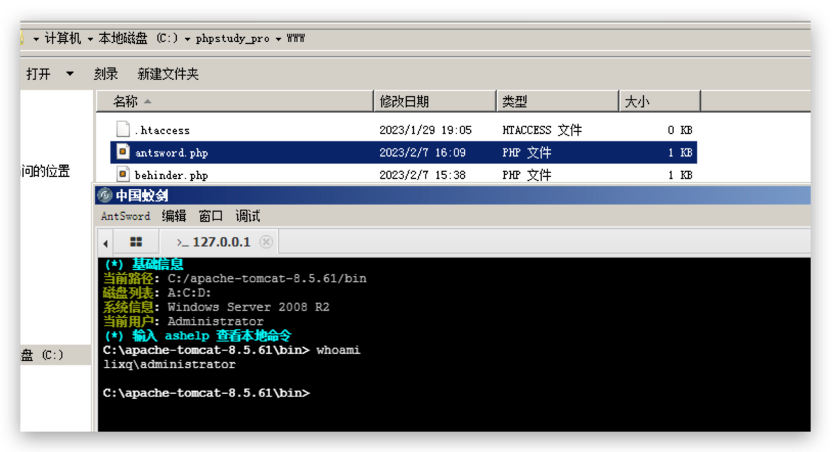Click the 磁盘列表 A:C:D: line
This screenshot has height=452, width=832.
pos(157,293)
